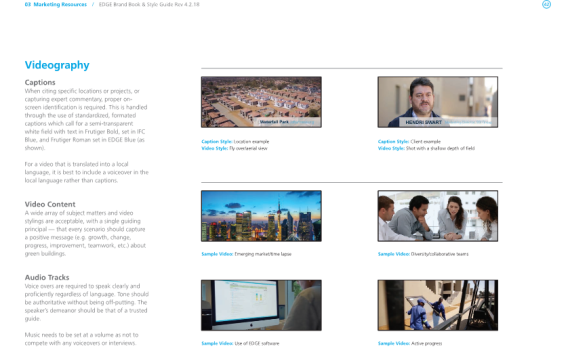This screenshot has width=570, height=360.
Task: Open the collaborative team meeting thumbnail
Action: pos(438,216)
